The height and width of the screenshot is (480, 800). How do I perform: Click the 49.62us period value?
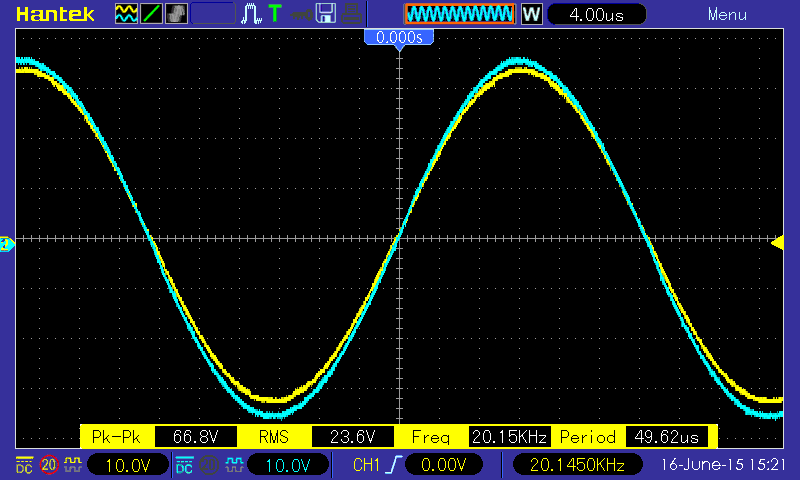coord(666,437)
